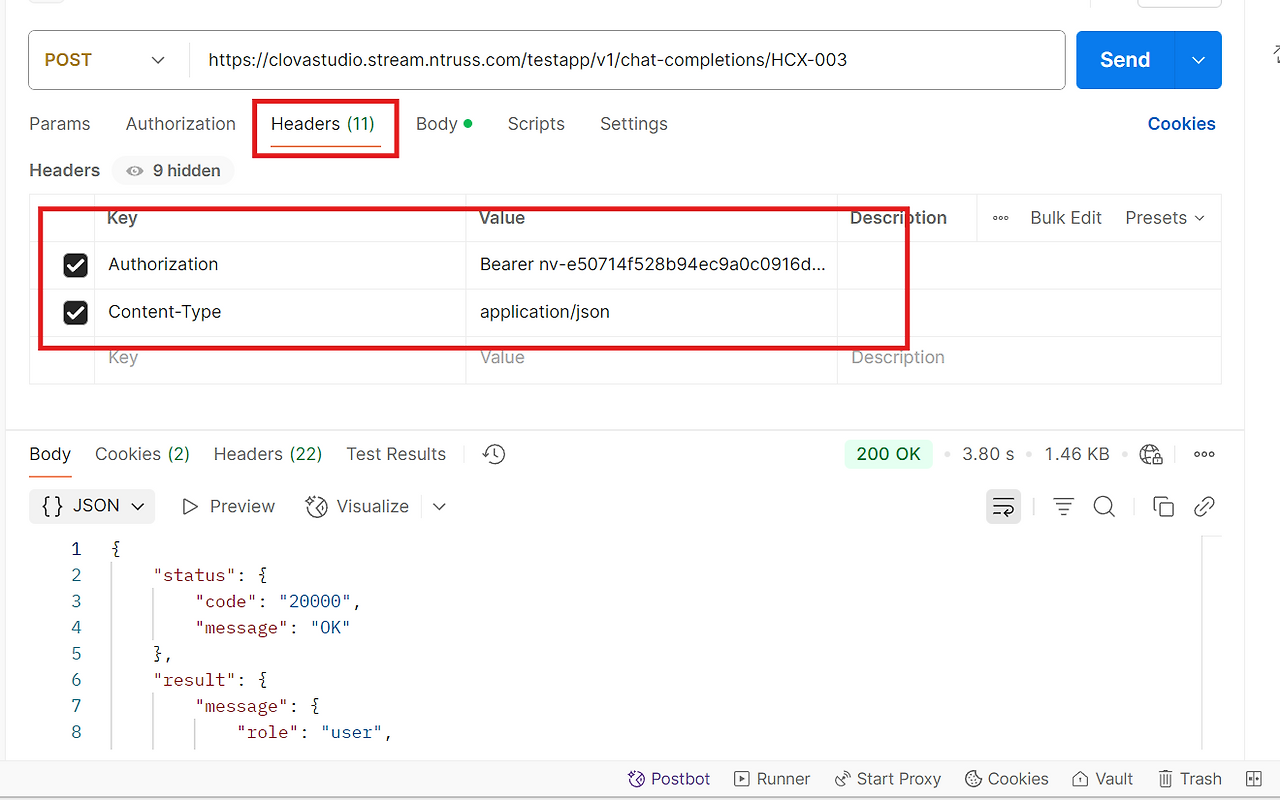This screenshot has width=1280, height=800.
Task: Open response history clock icon
Action: 493,454
